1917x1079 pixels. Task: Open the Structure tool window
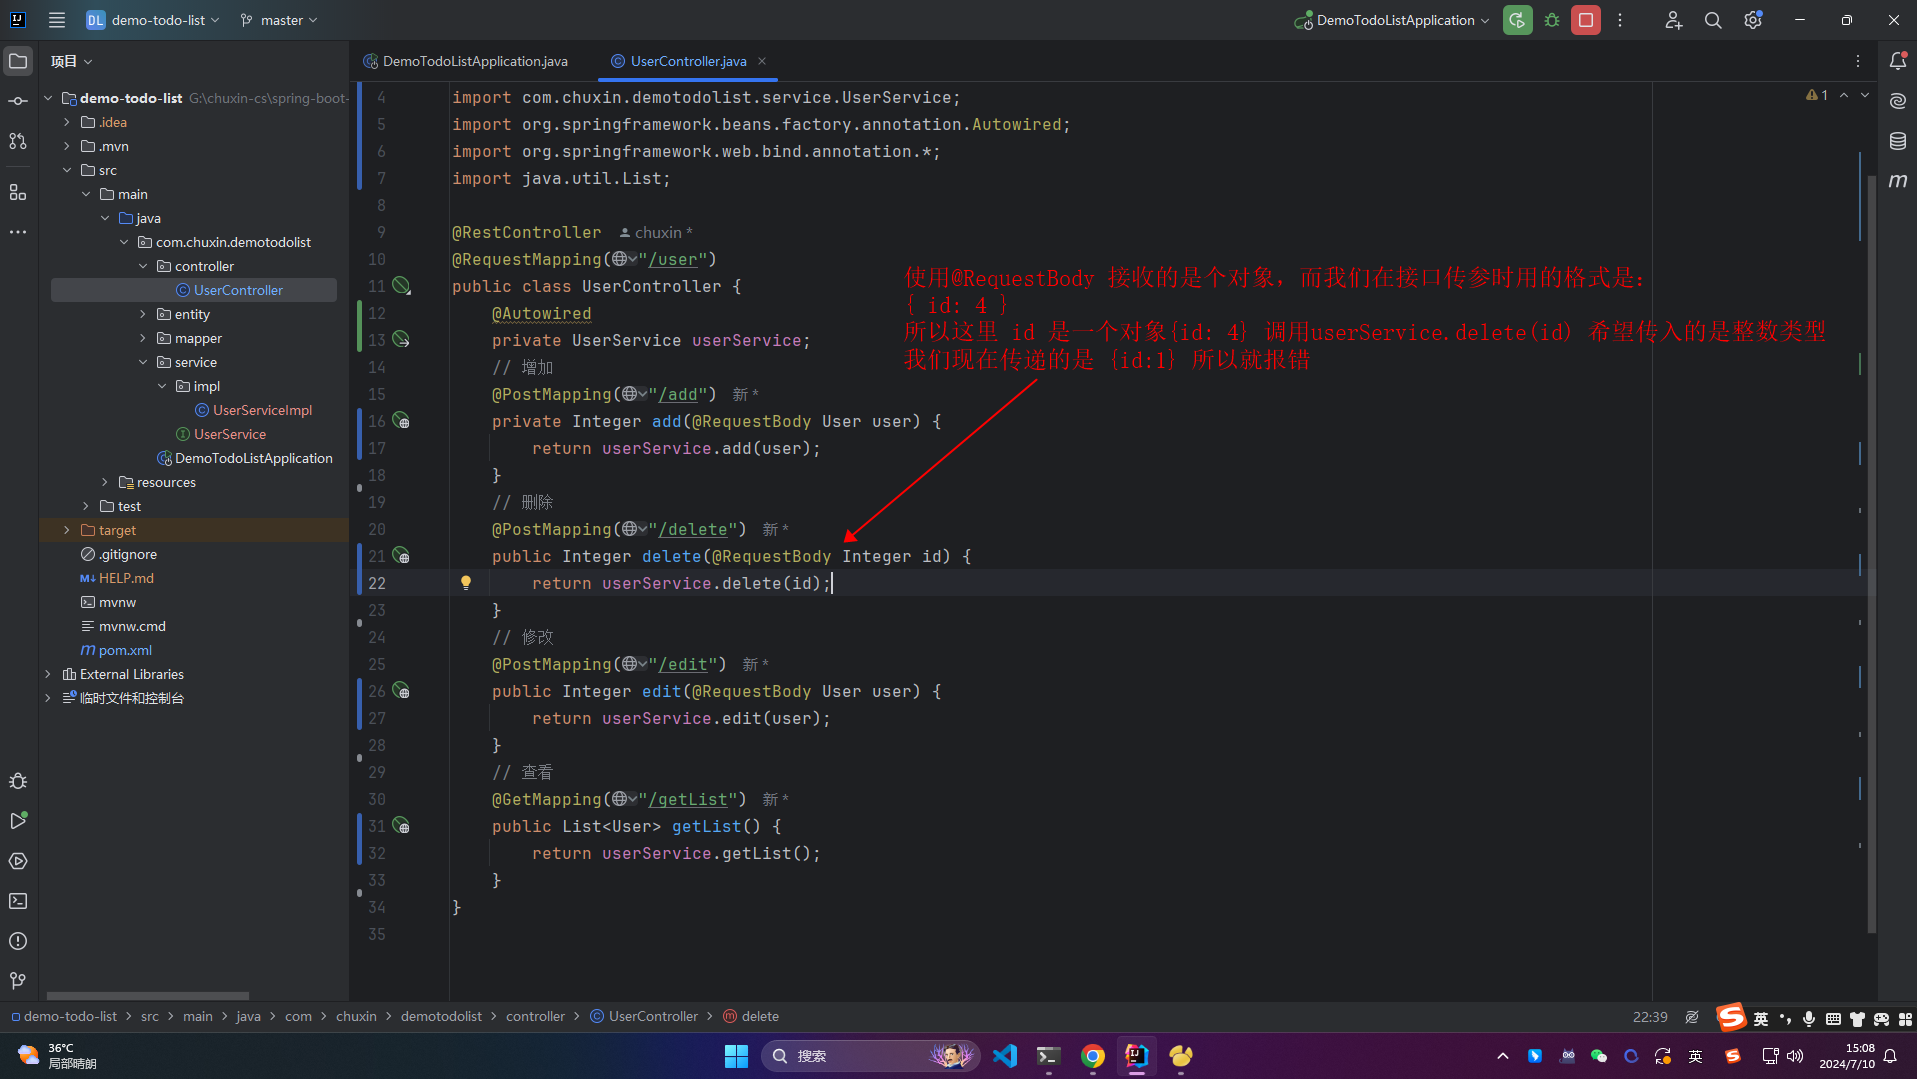[18, 192]
